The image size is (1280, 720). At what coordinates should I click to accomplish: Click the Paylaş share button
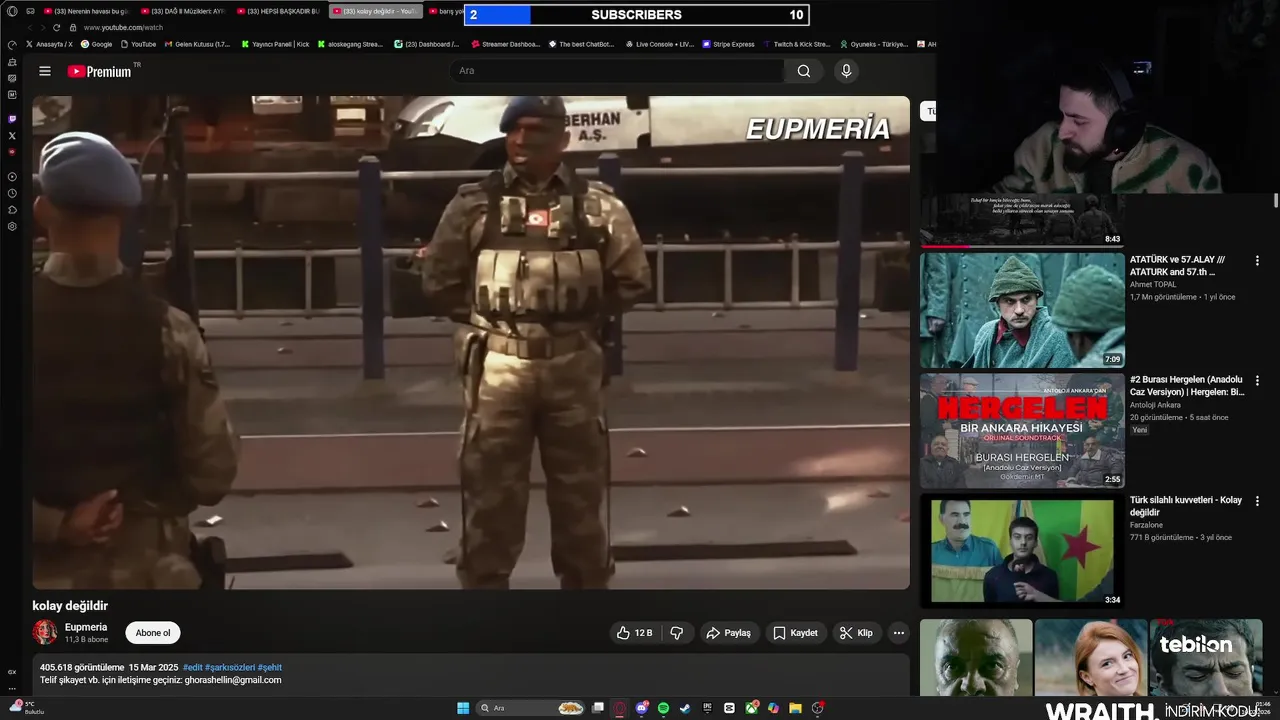pos(728,633)
